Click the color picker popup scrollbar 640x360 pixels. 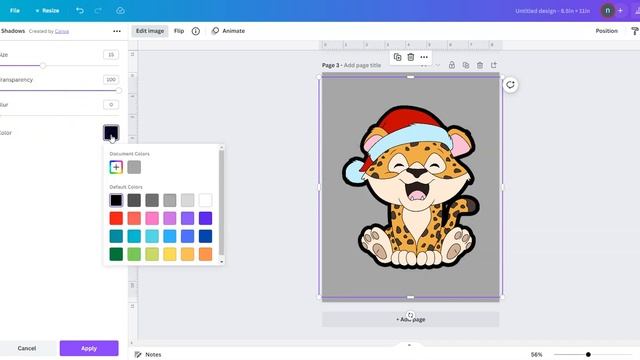(222, 202)
